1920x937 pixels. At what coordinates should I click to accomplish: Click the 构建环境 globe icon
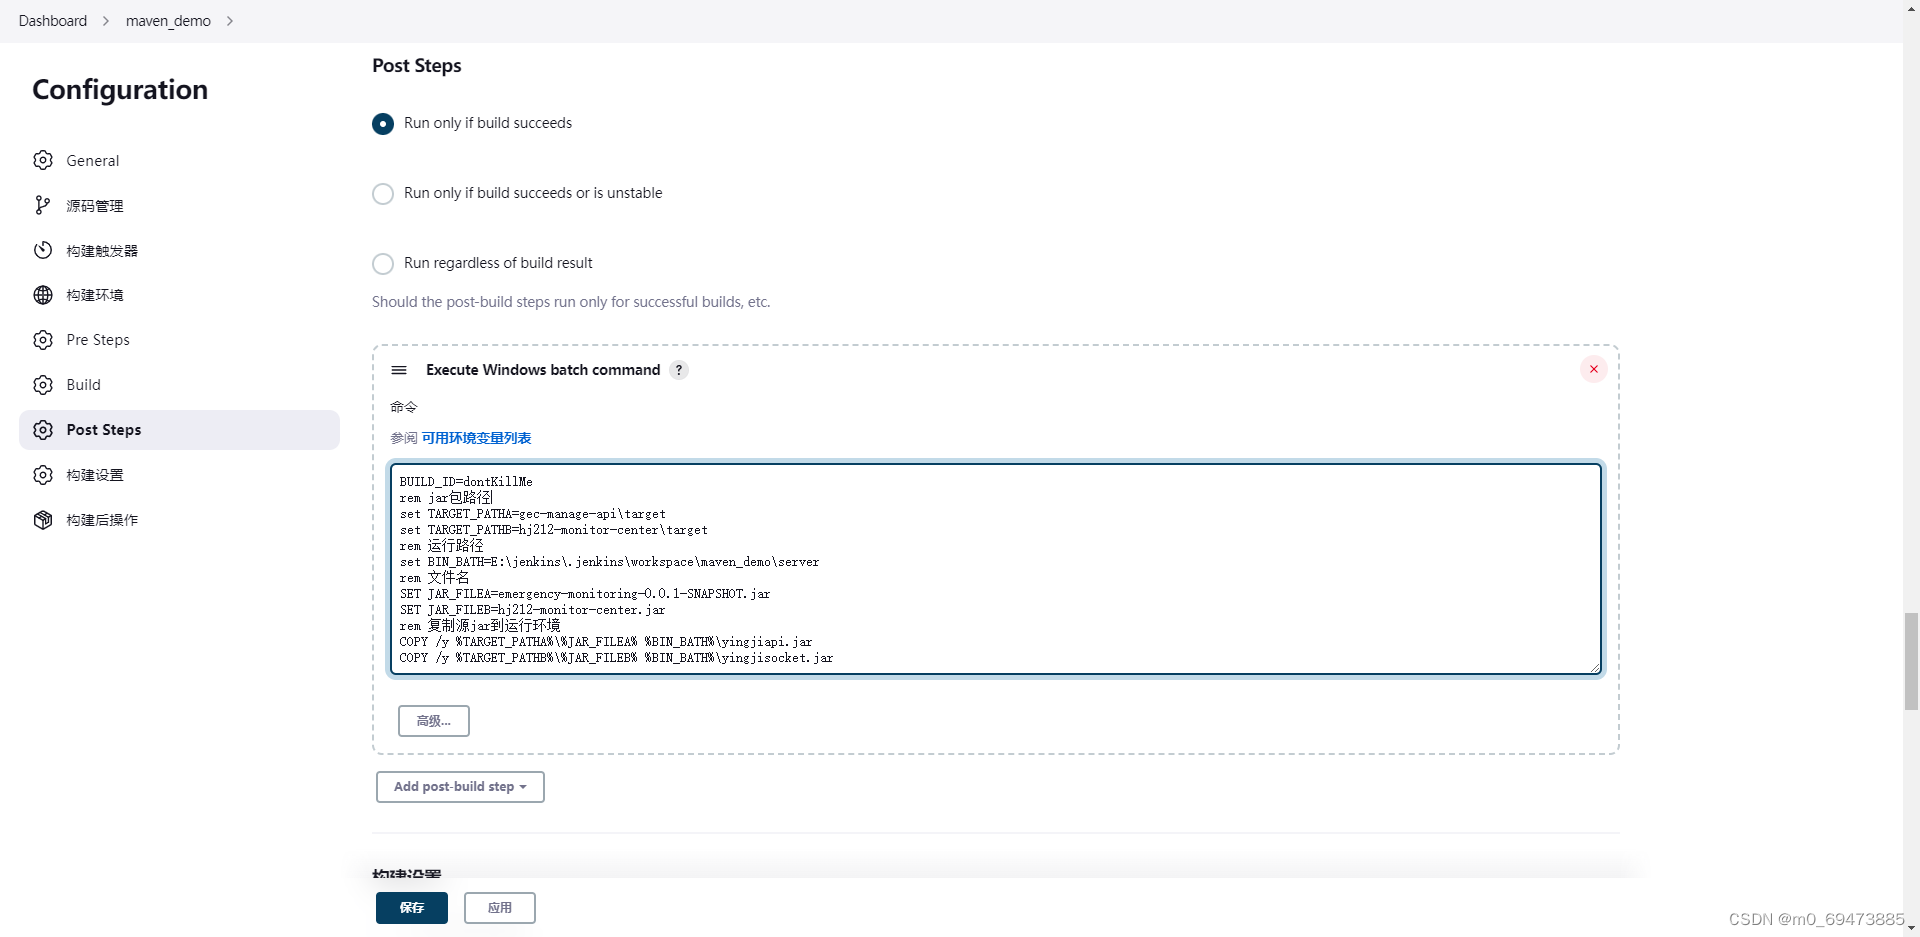click(x=43, y=295)
